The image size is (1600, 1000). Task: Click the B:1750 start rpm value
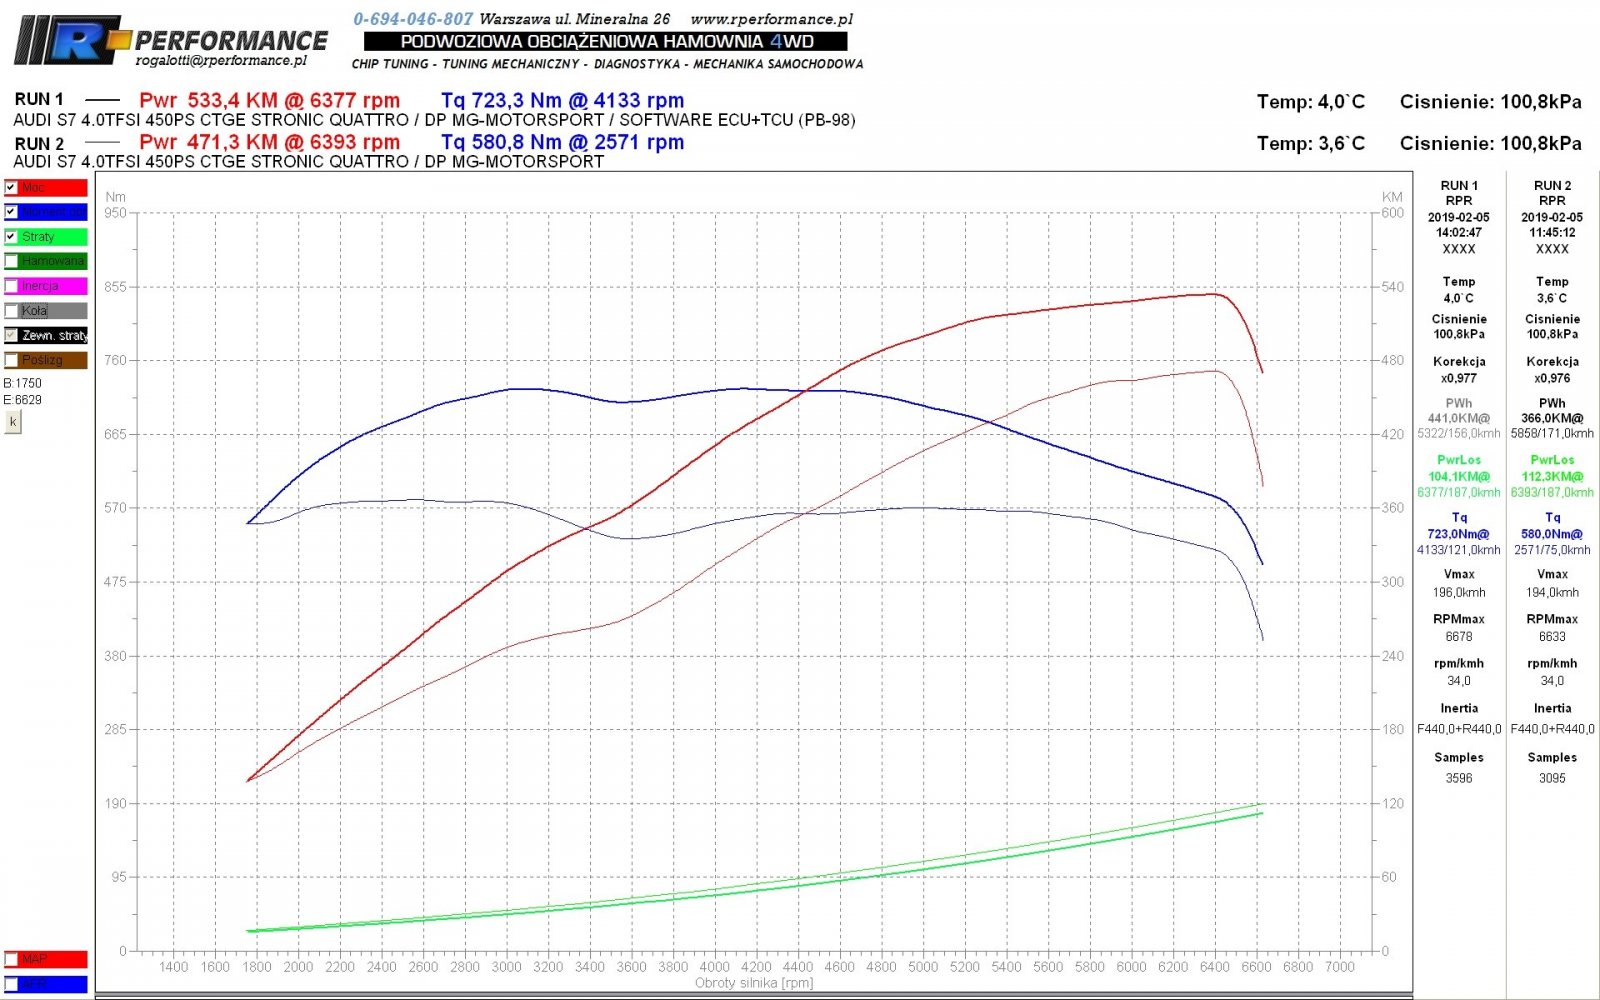(23, 383)
